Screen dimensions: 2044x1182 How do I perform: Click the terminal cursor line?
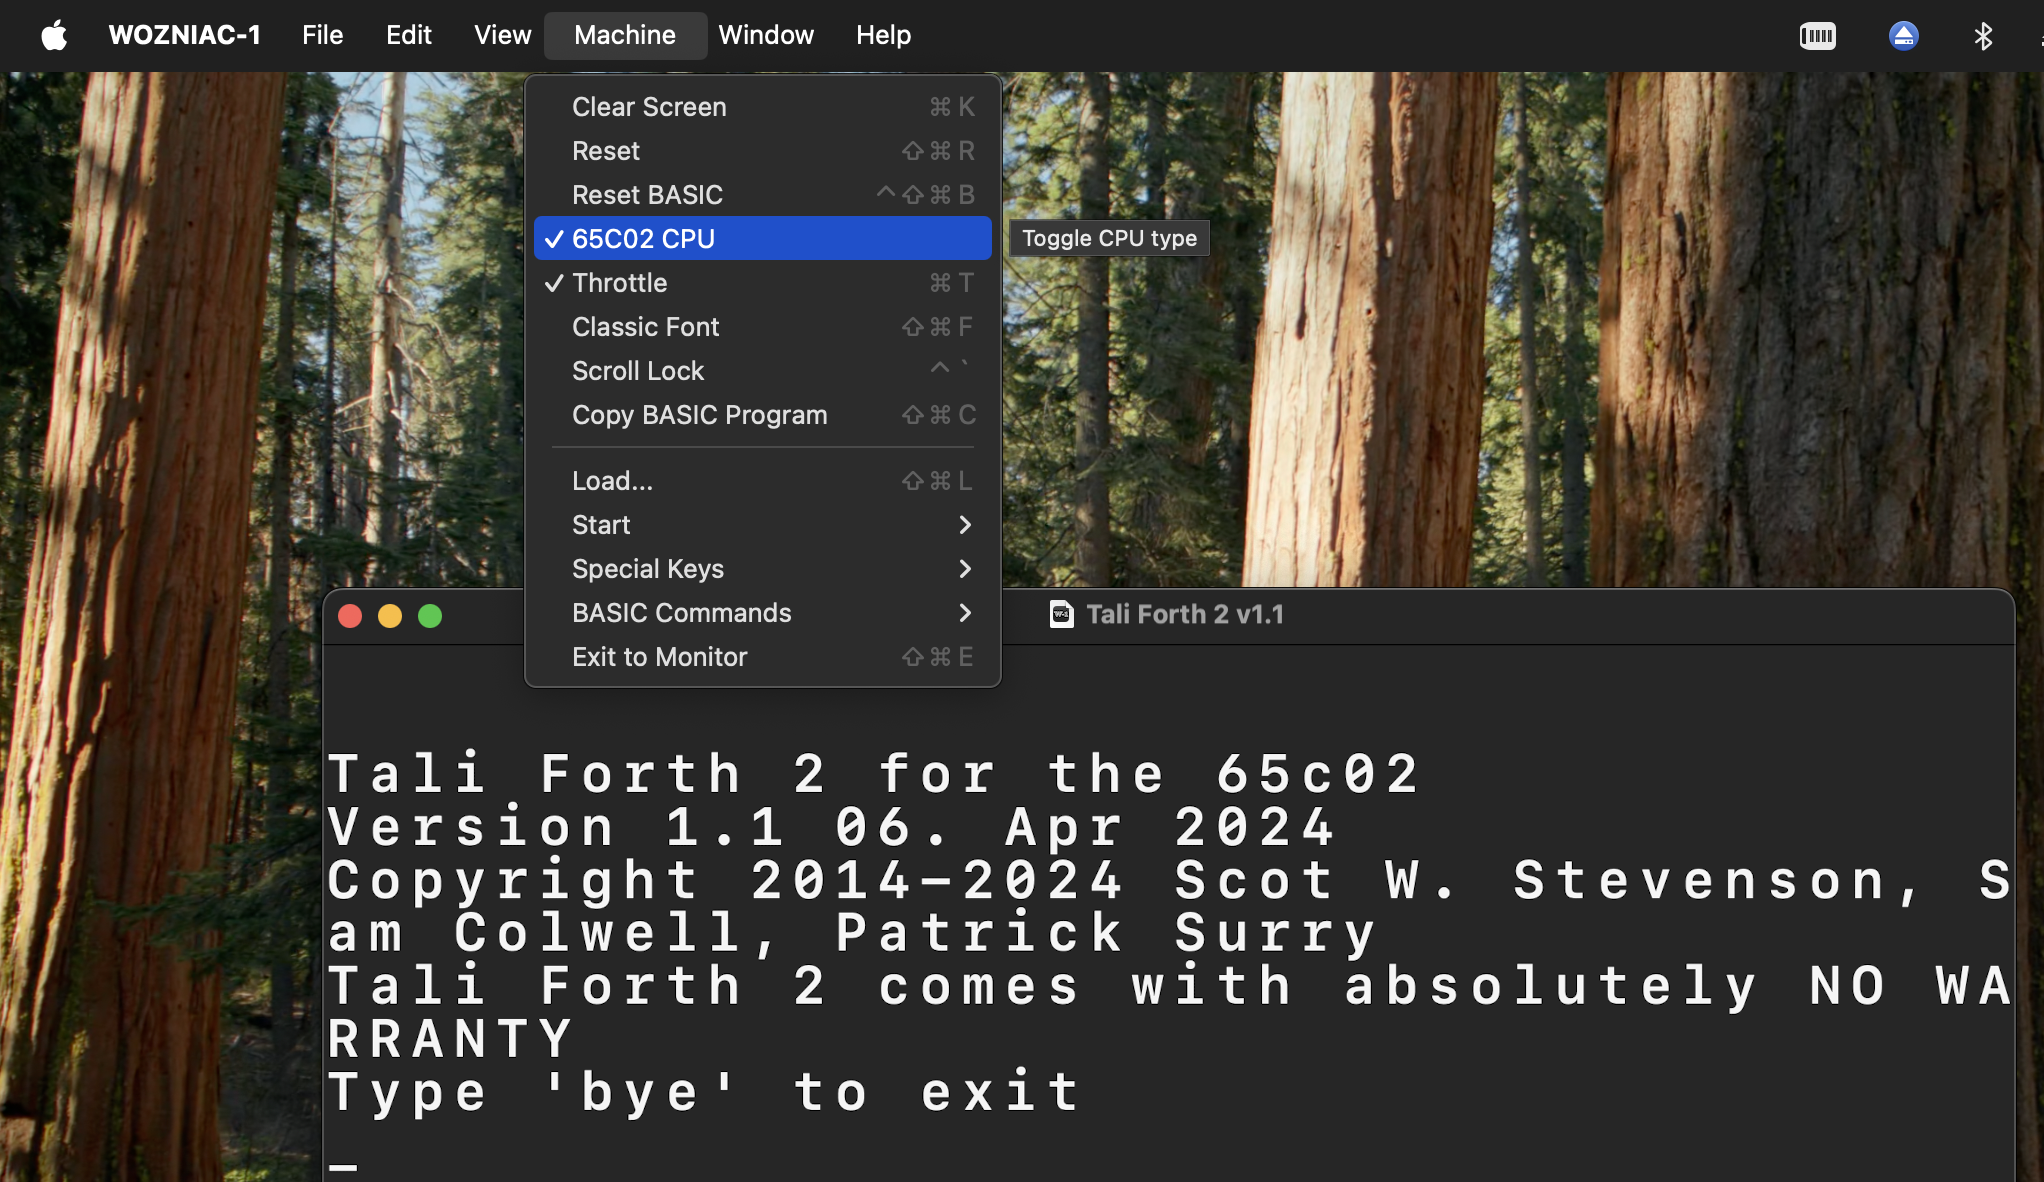(343, 1165)
